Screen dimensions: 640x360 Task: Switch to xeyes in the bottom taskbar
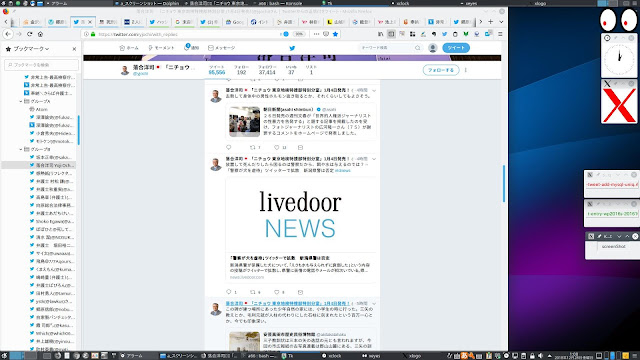point(371,356)
